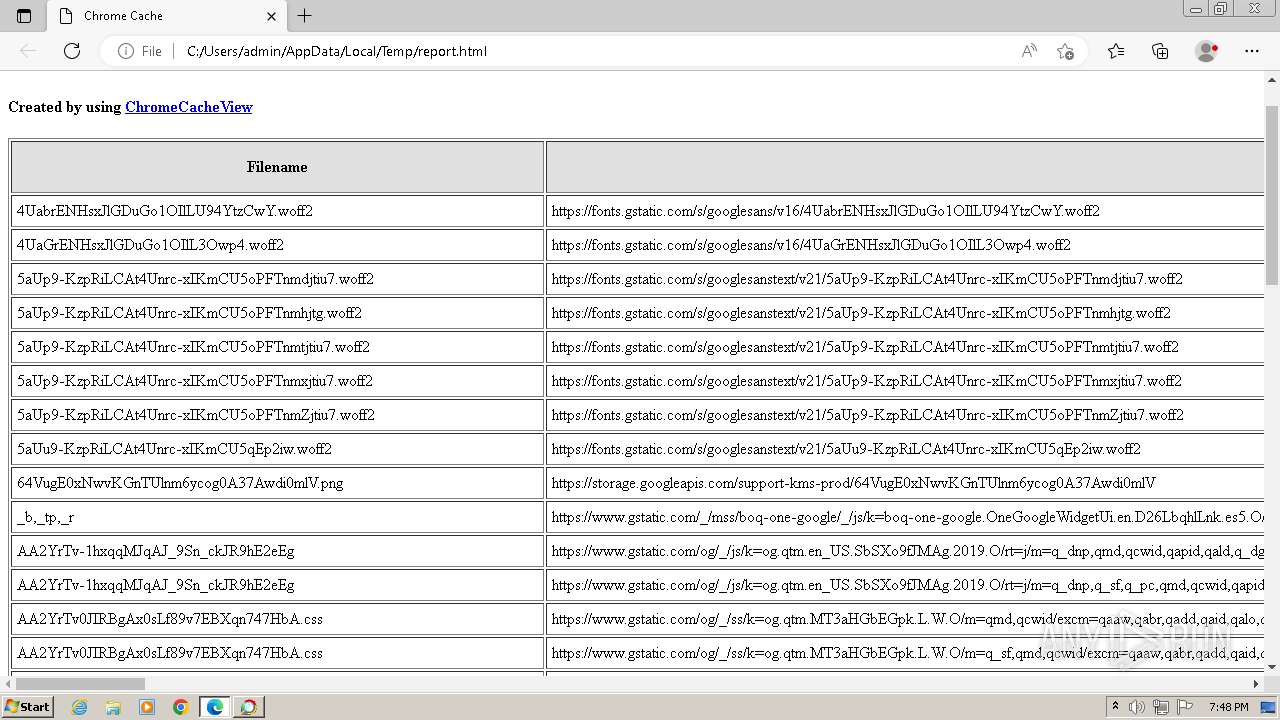Open a new browser tab
1280x720 pixels.
(x=305, y=16)
